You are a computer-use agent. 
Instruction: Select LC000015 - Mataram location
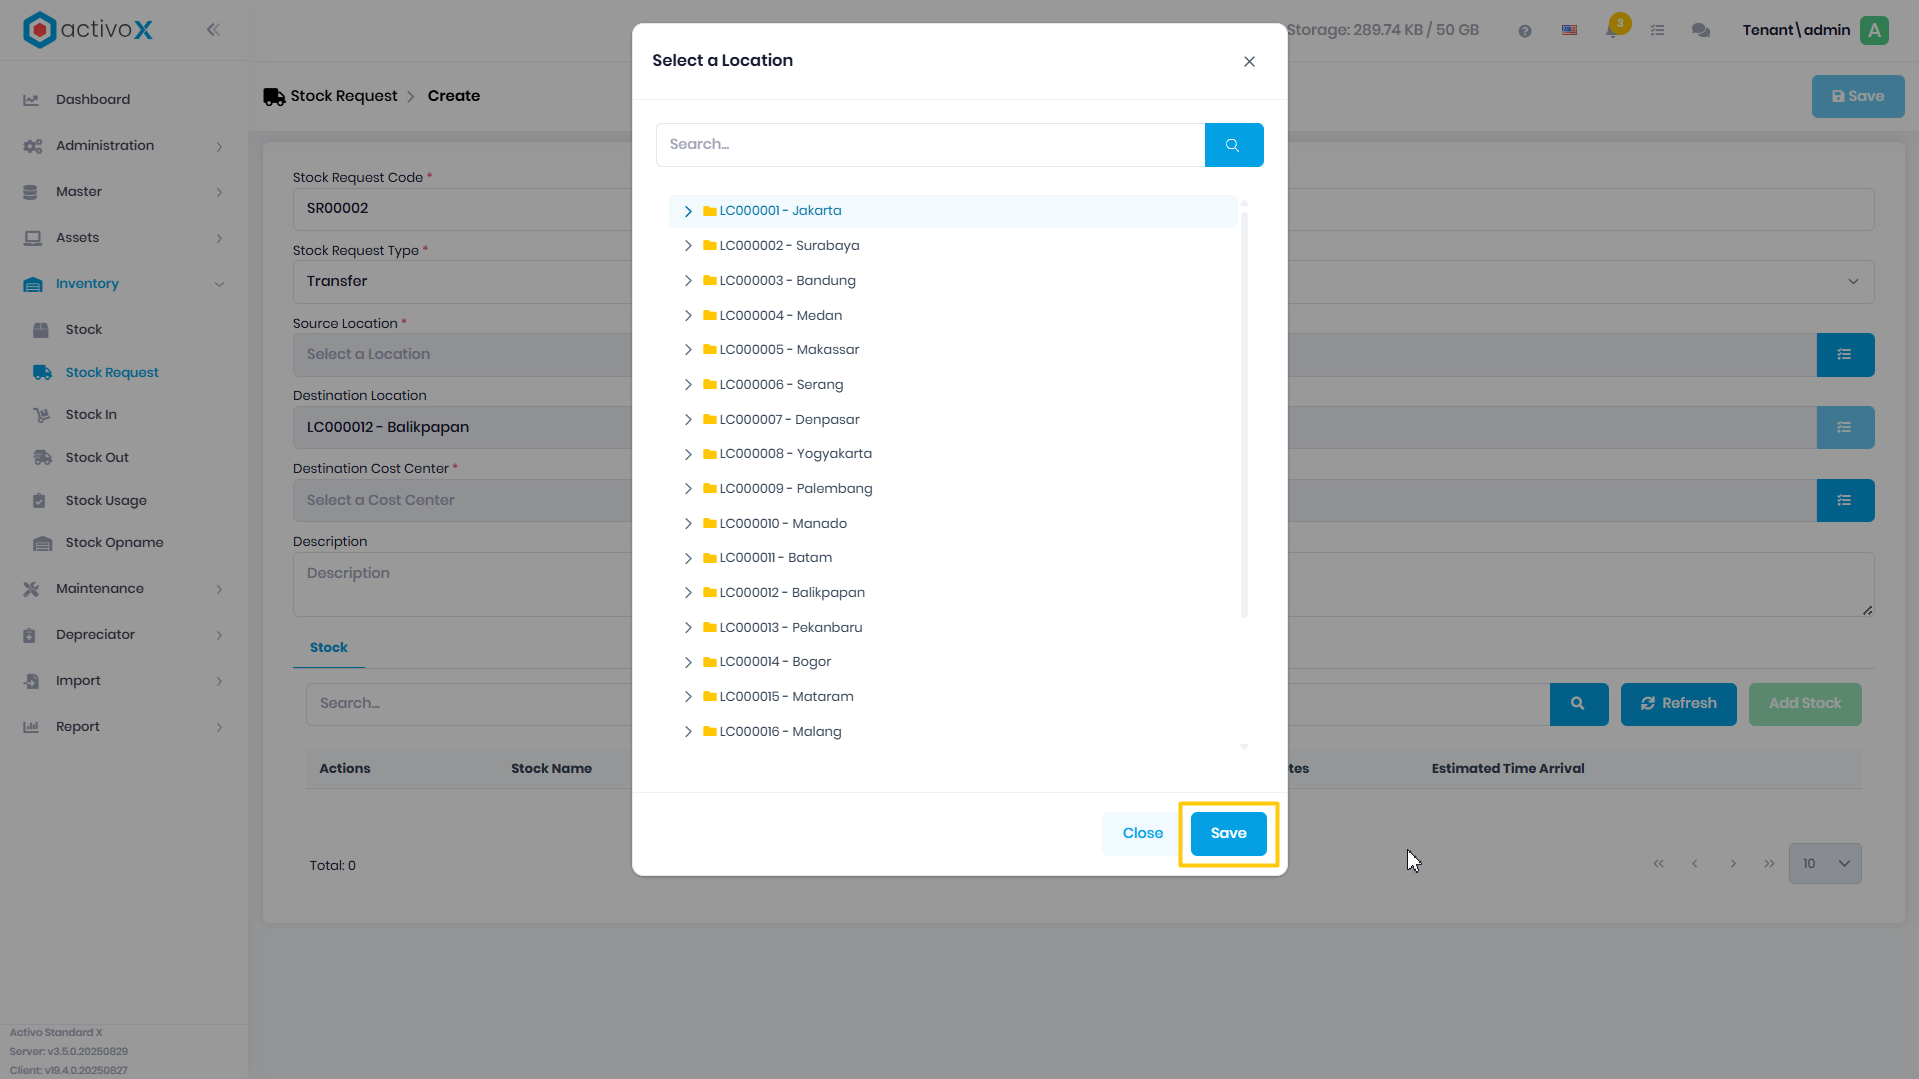click(x=786, y=697)
